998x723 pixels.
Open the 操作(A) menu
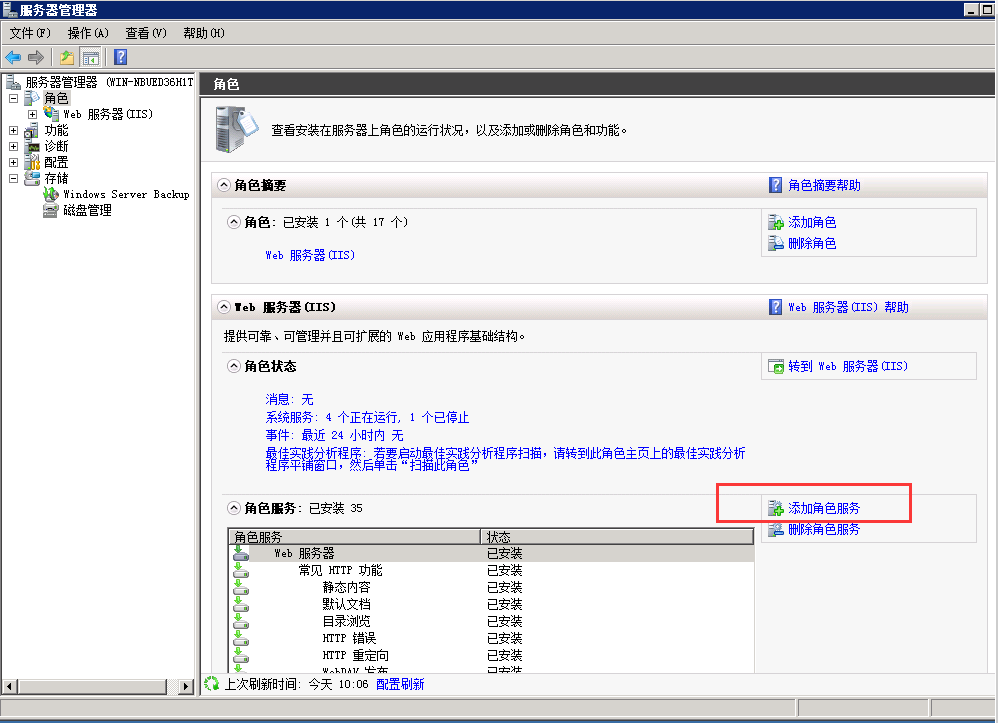coord(88,33)
